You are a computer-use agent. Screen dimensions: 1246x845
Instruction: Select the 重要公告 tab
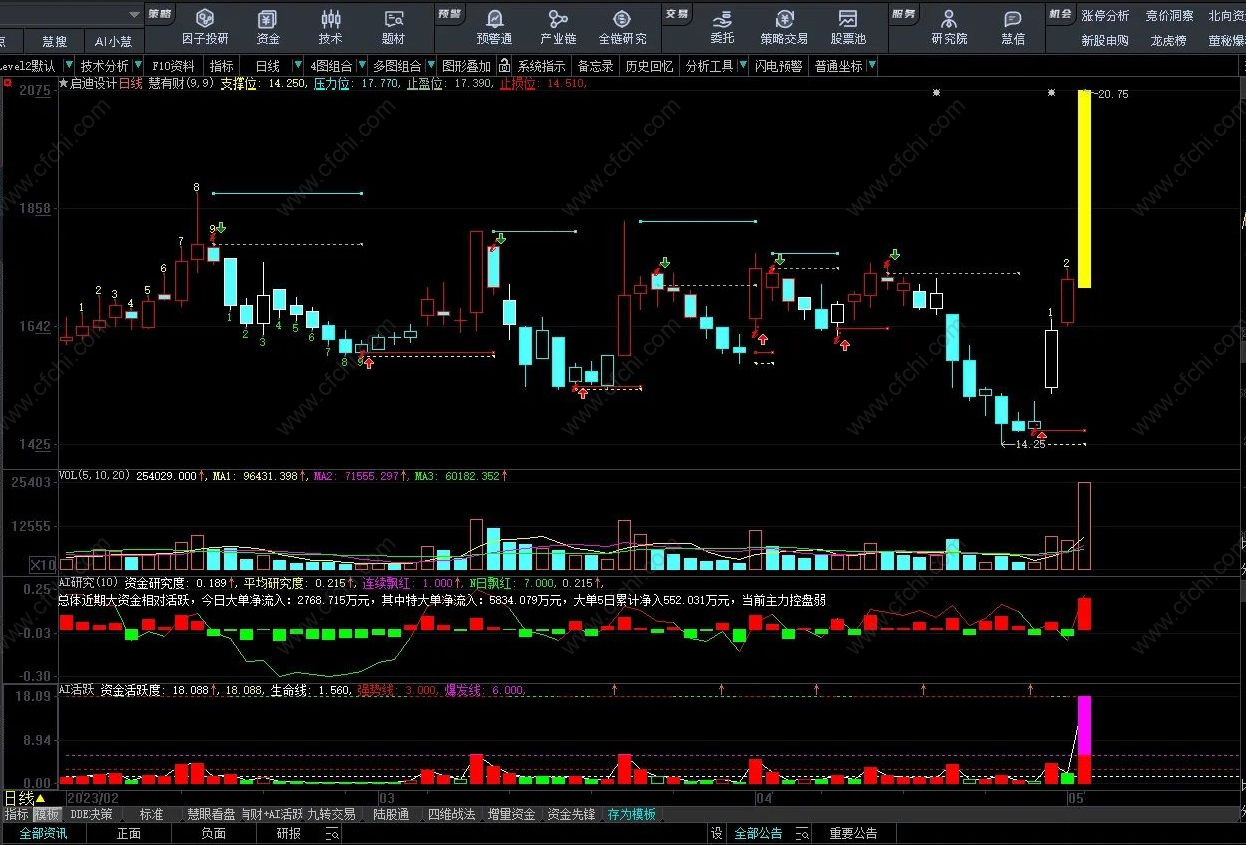[853, 833]
